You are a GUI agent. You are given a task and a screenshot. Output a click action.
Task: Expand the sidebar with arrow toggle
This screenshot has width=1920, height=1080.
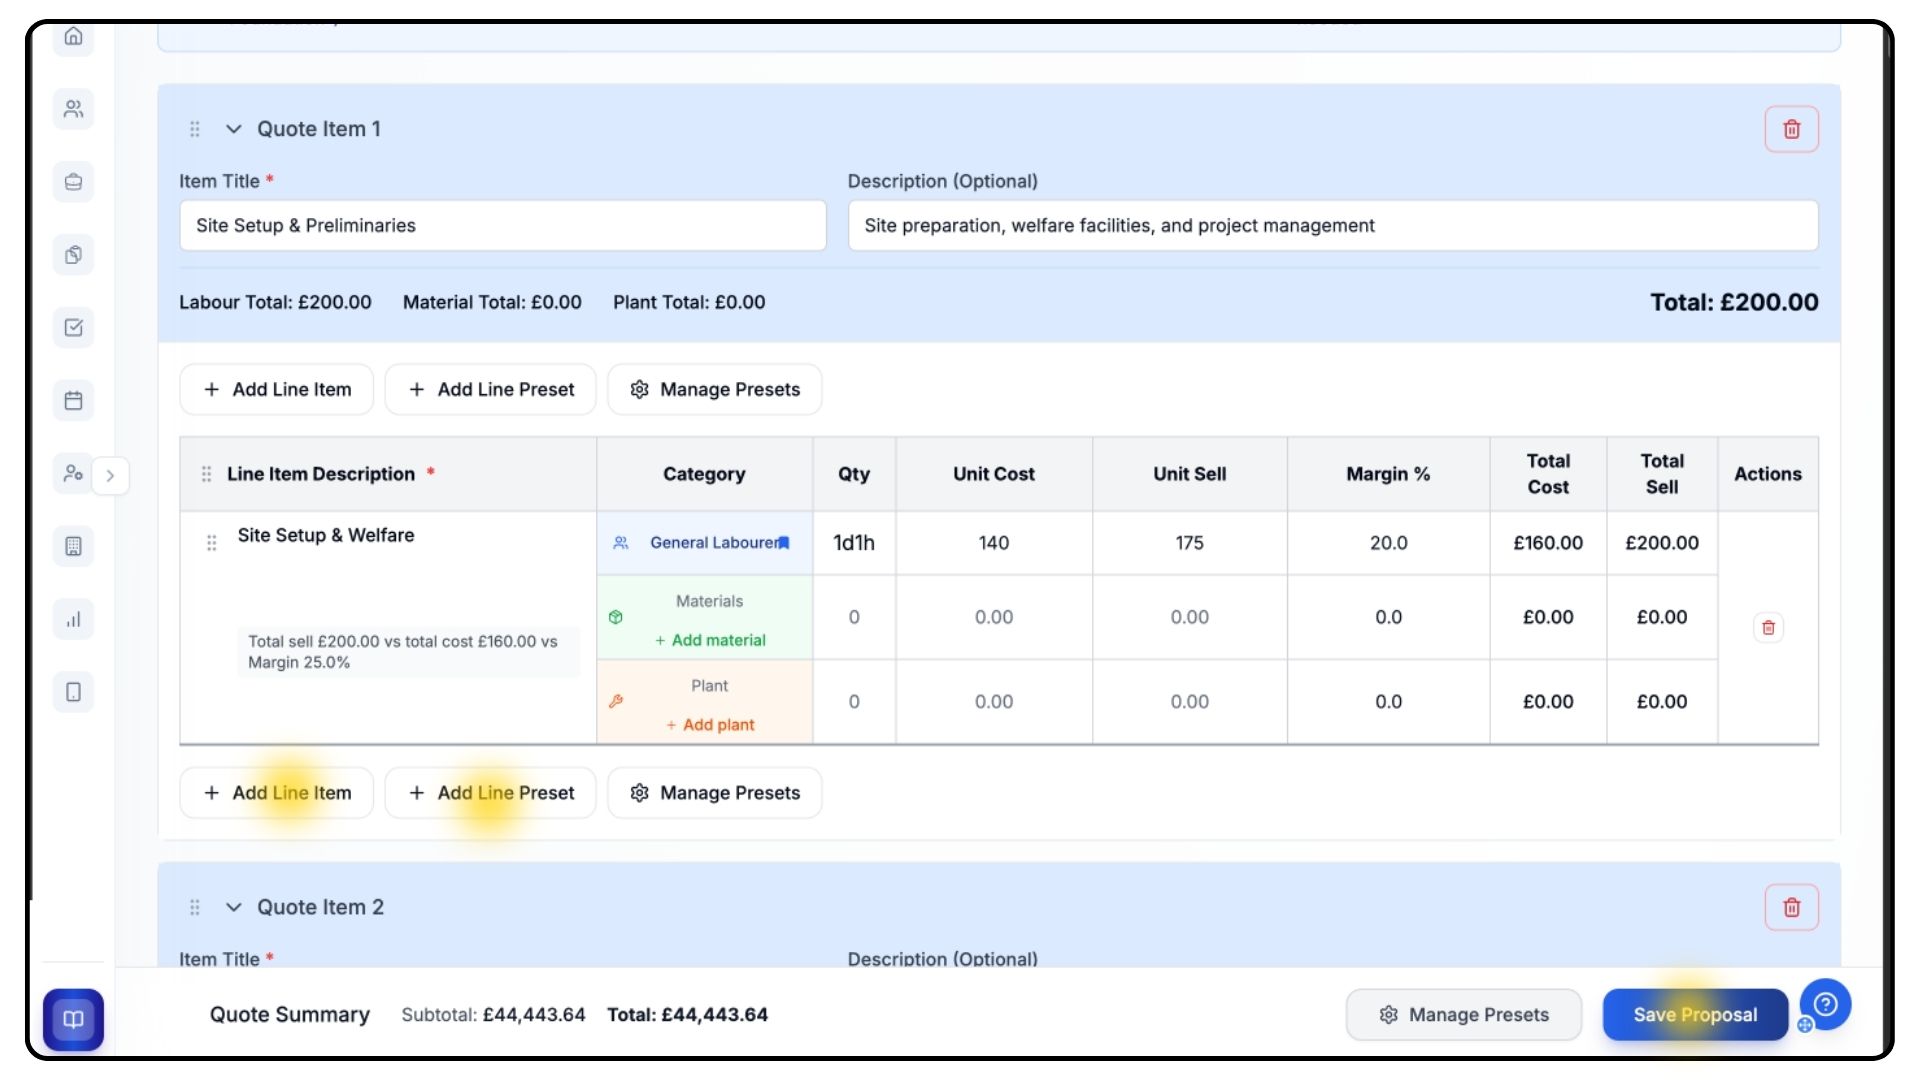point(111,476)
